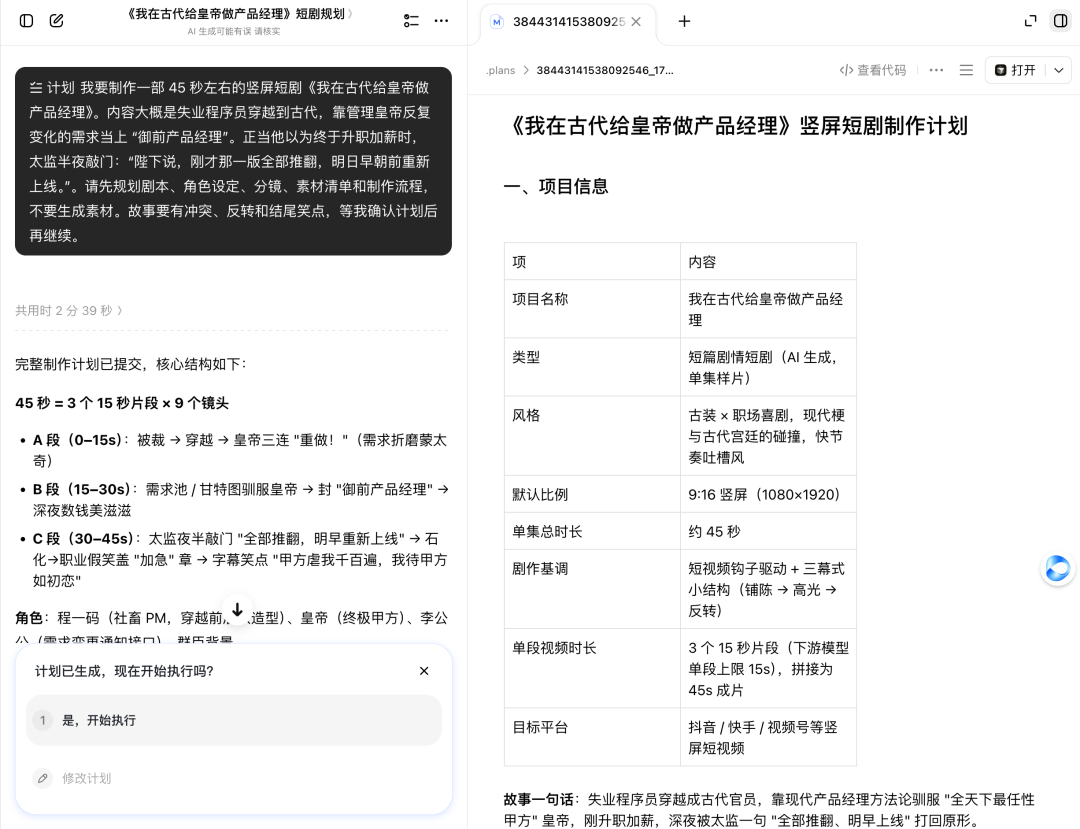Click pencil icon beside 修改计划
Screen dimensions: 1080x829
pyautogui.click(x=43, y=778)
